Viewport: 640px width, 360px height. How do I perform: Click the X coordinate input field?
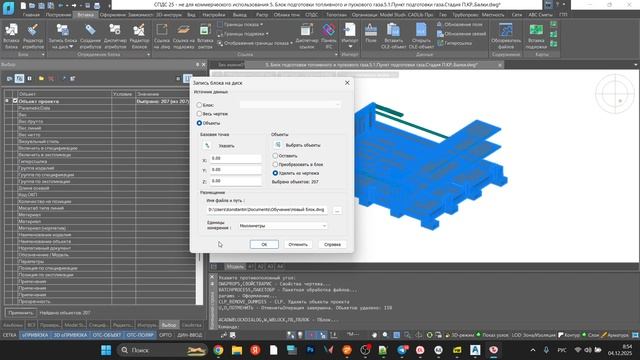(x=236, y=158)
